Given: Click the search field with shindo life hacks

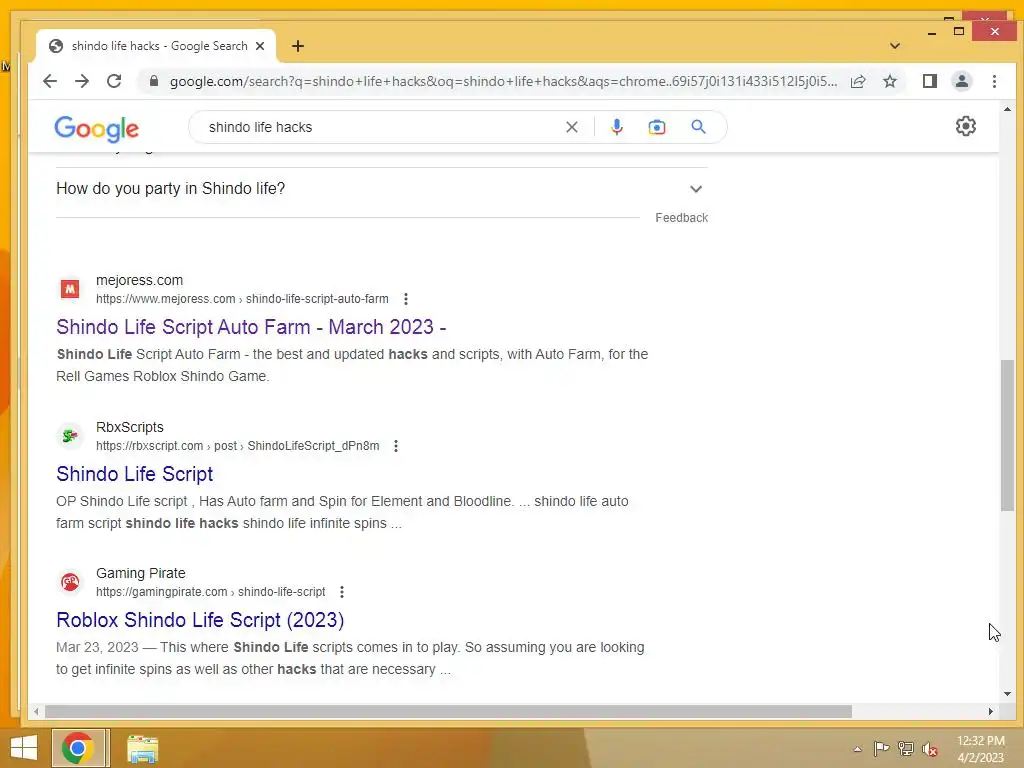Looking at the screenshot, I should point(379,127).
